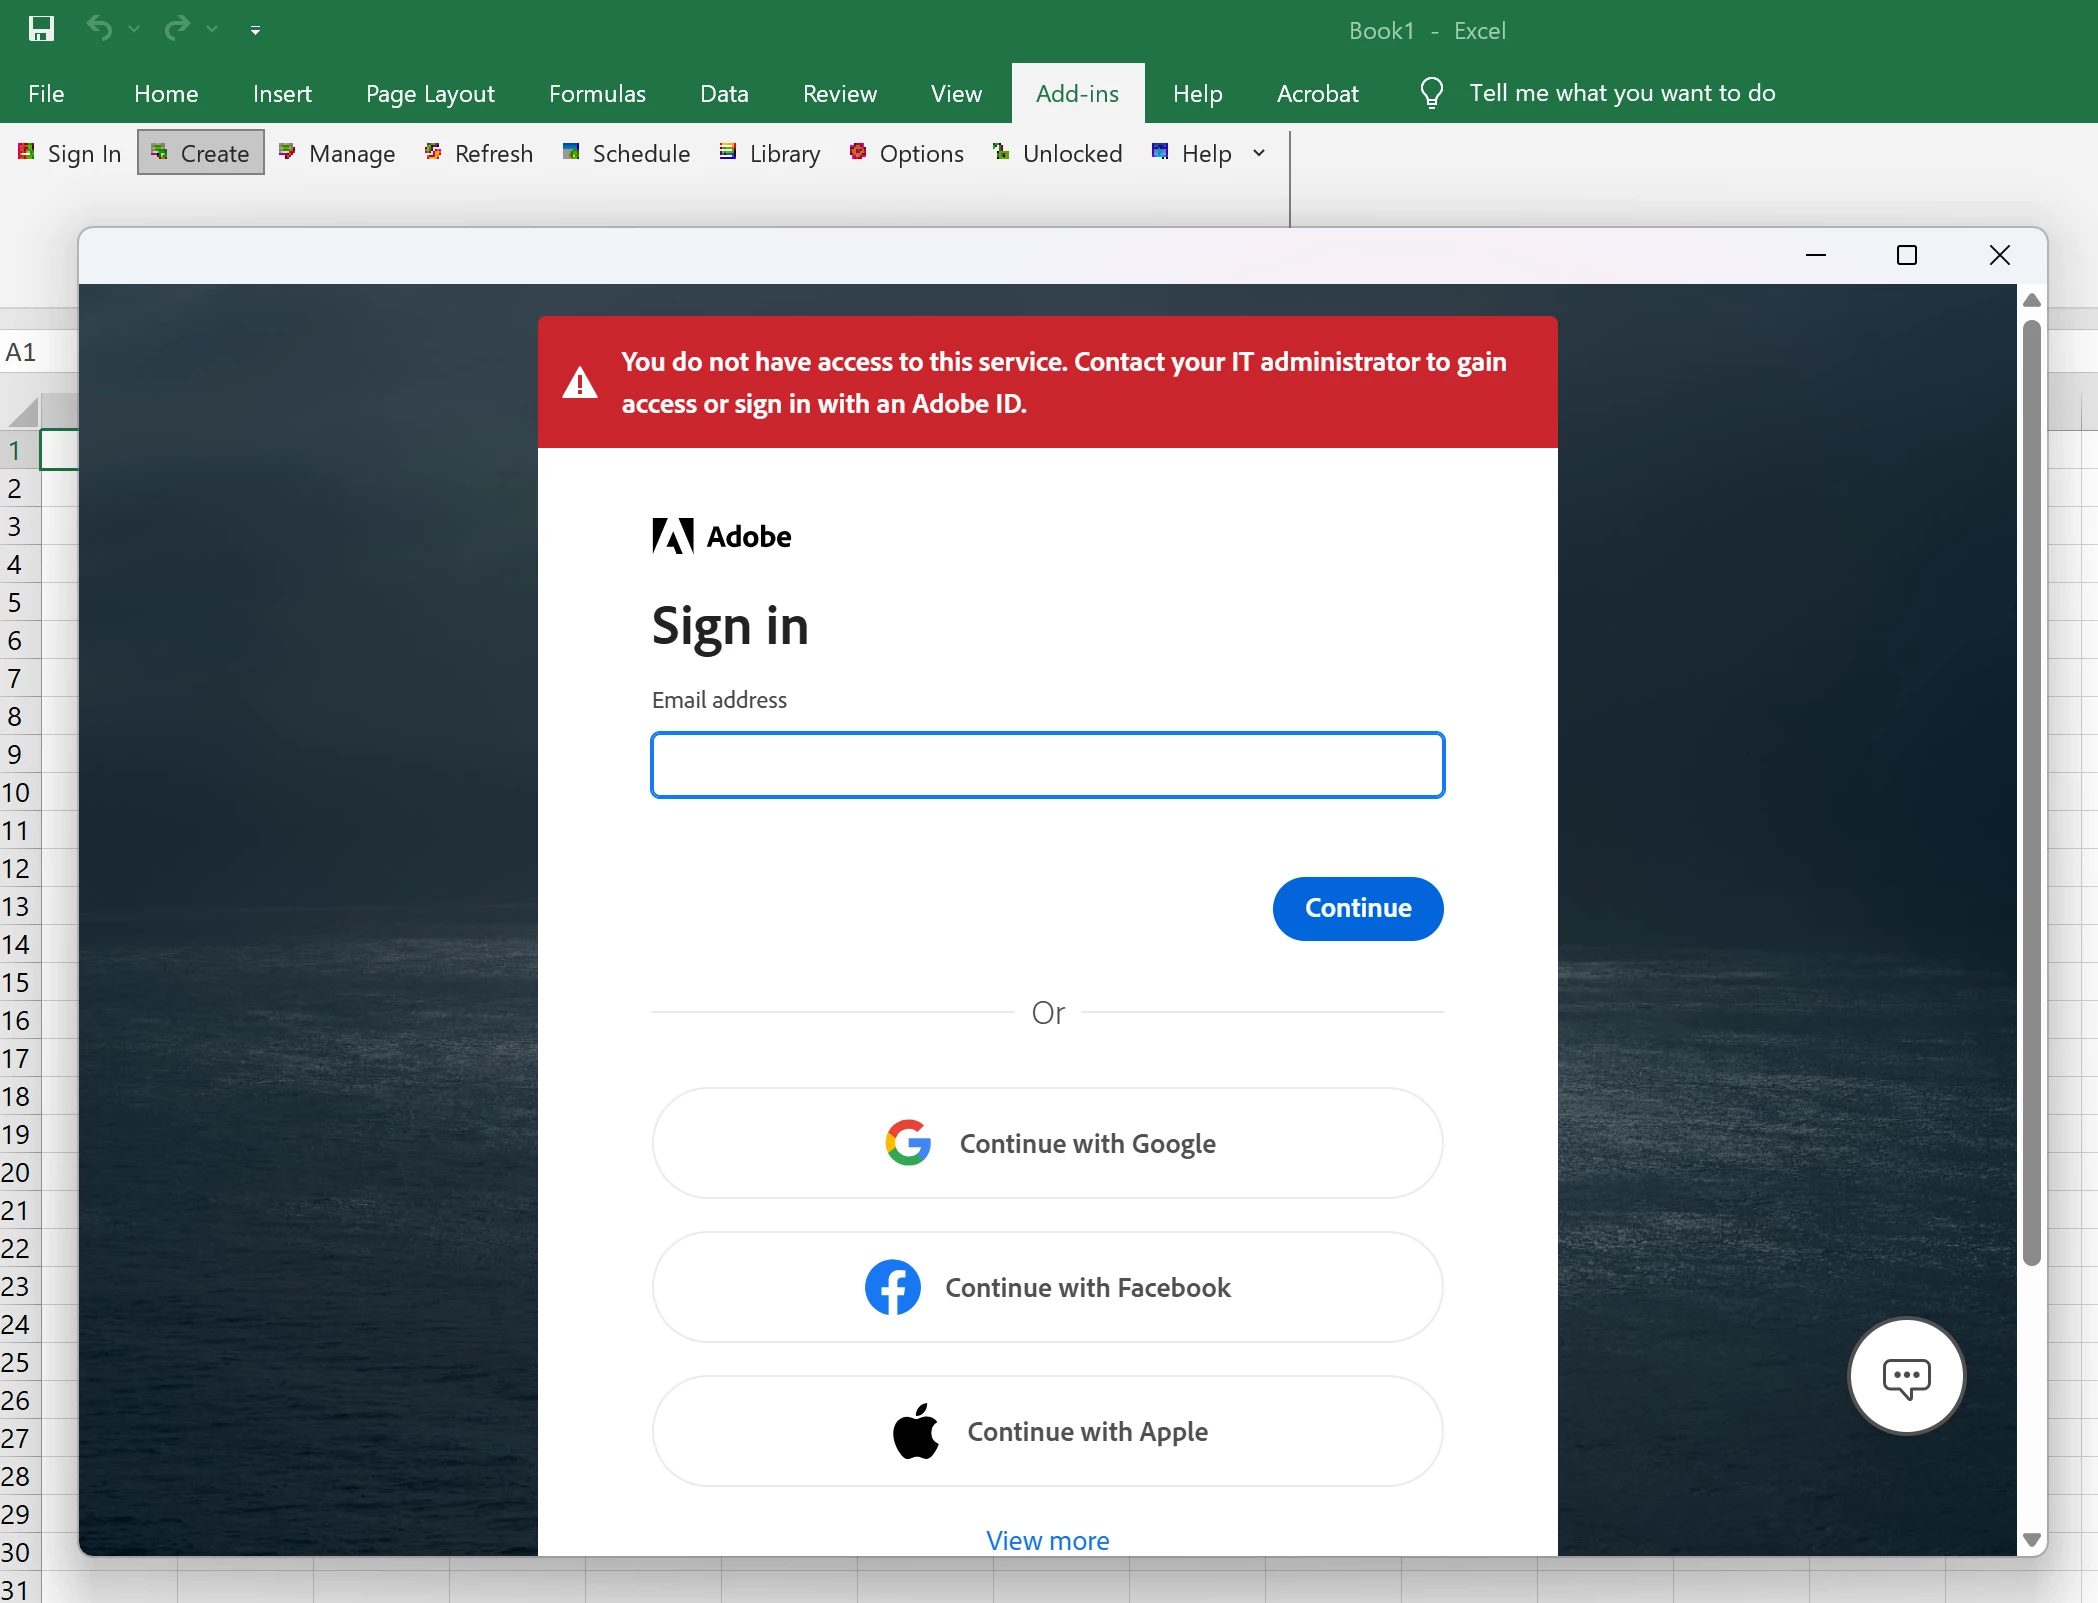This screenshot has width=2098, height=1603.
Task: Click the Email address input field
Action: (x=1047, y=765)
